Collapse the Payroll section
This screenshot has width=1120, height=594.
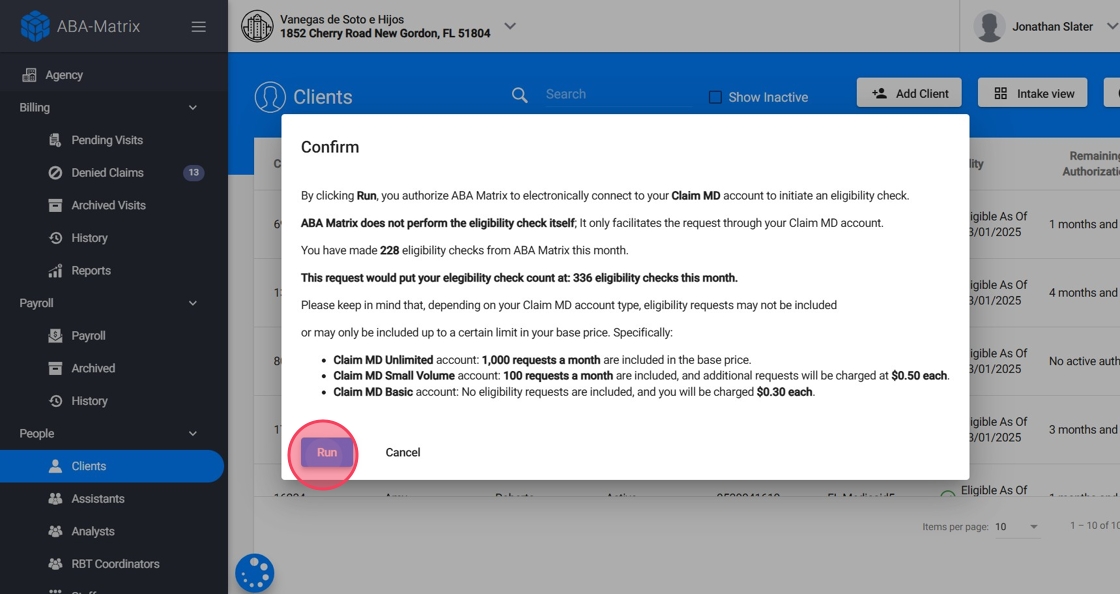[192, 303]
